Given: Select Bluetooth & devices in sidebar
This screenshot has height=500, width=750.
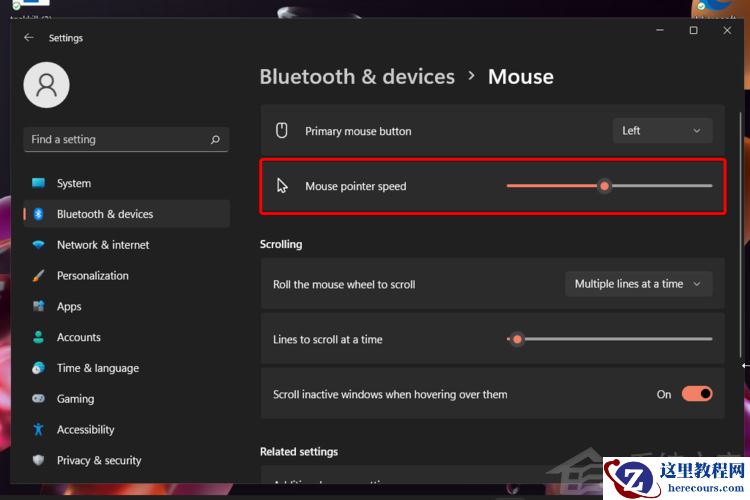Looking at the screenshot, I should click(x=126, y=214).
